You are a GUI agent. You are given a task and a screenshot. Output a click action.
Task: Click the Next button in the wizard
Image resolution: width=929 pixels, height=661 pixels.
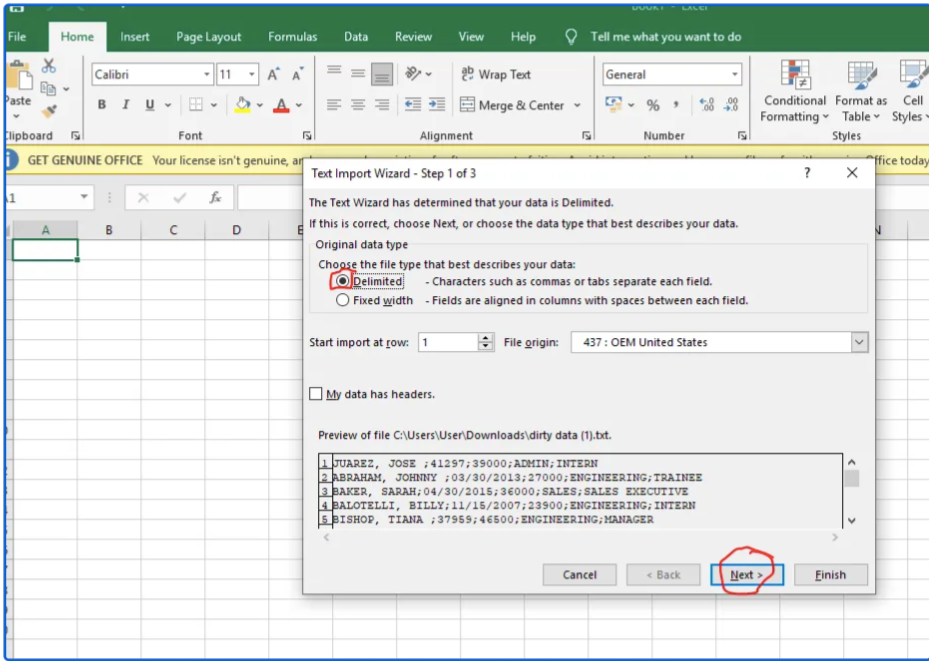pos(745,574)
